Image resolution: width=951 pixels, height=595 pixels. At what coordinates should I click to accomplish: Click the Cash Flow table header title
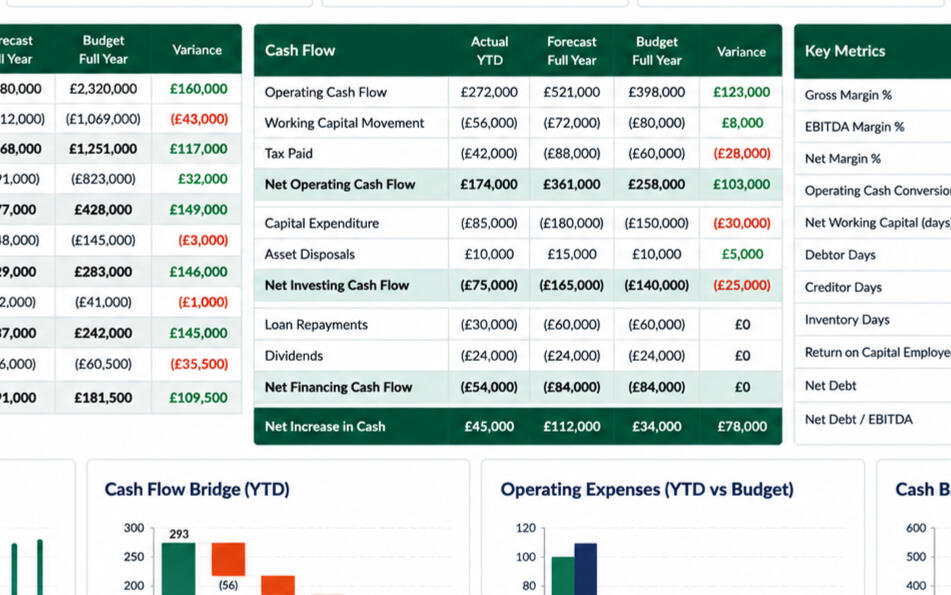pyautogui.click(x=300, y=50)
